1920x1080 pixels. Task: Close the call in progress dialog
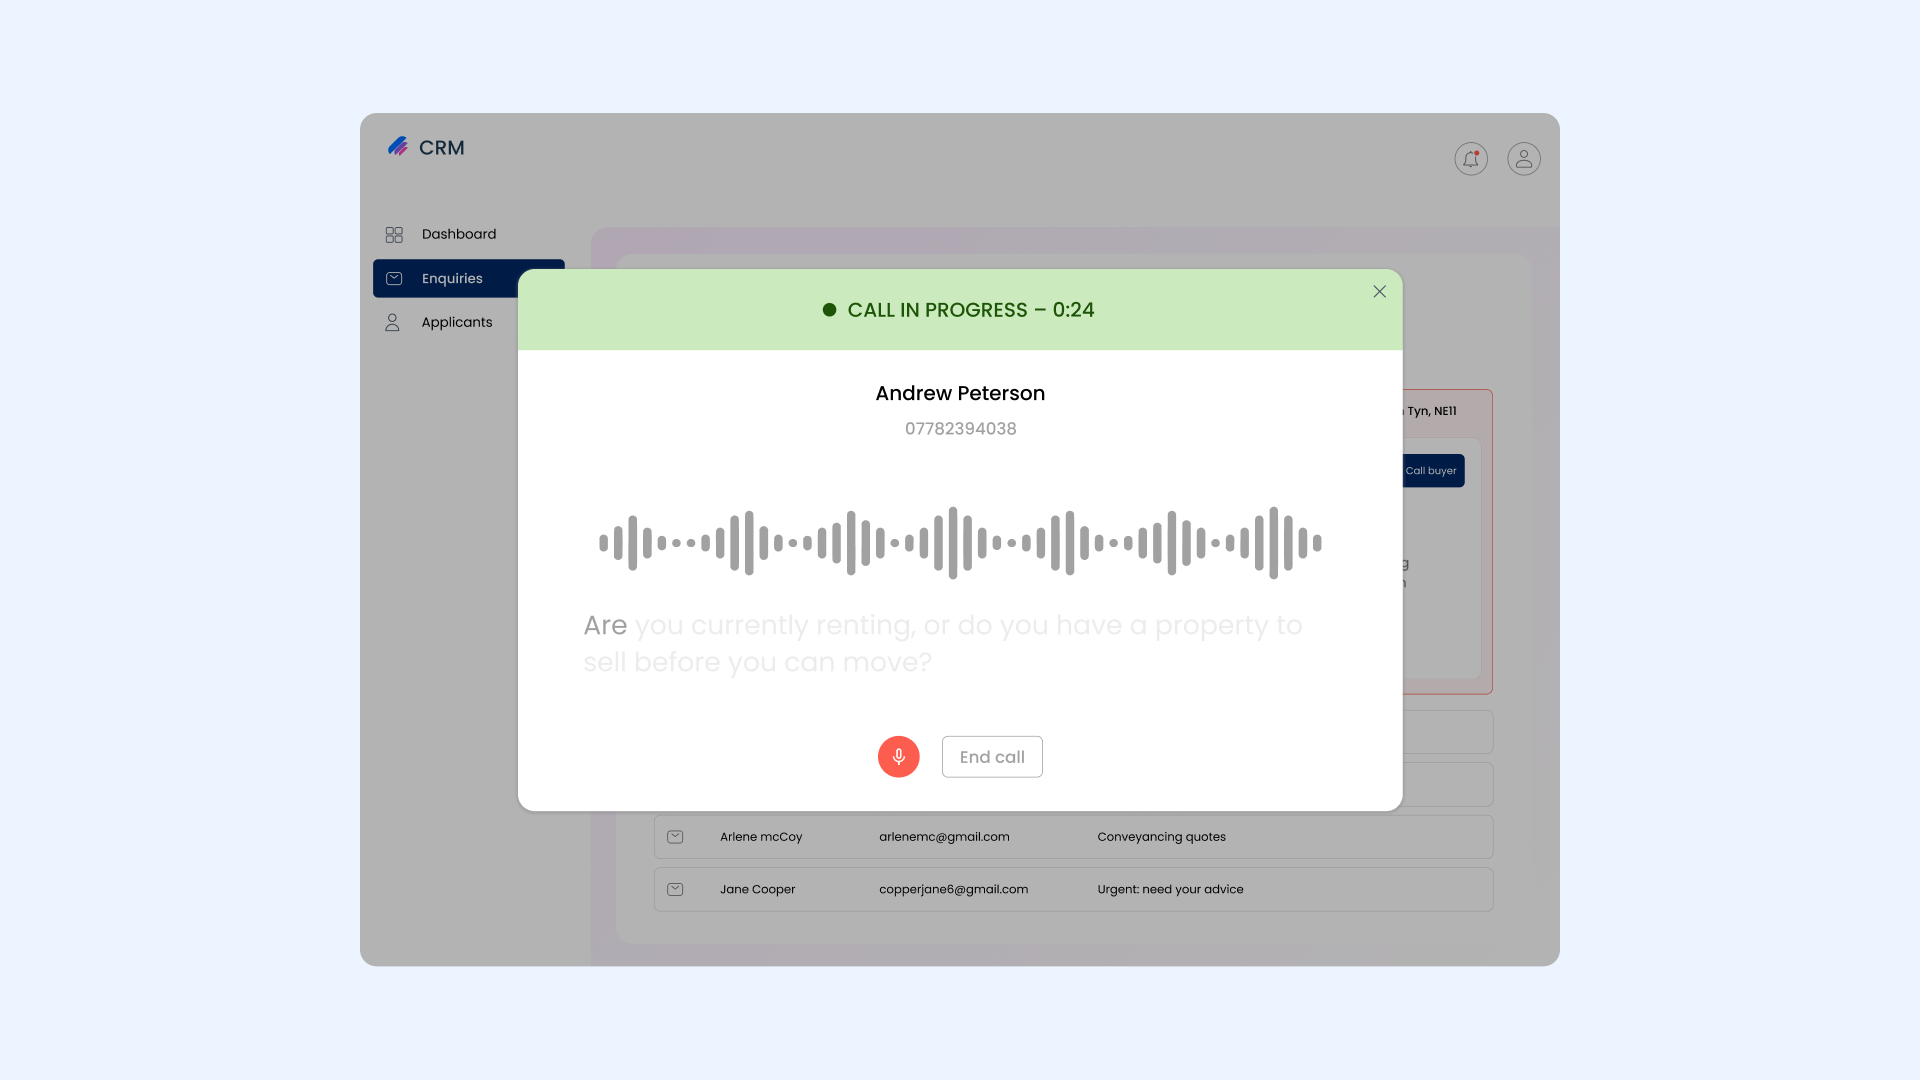[x=1379, y=292]
